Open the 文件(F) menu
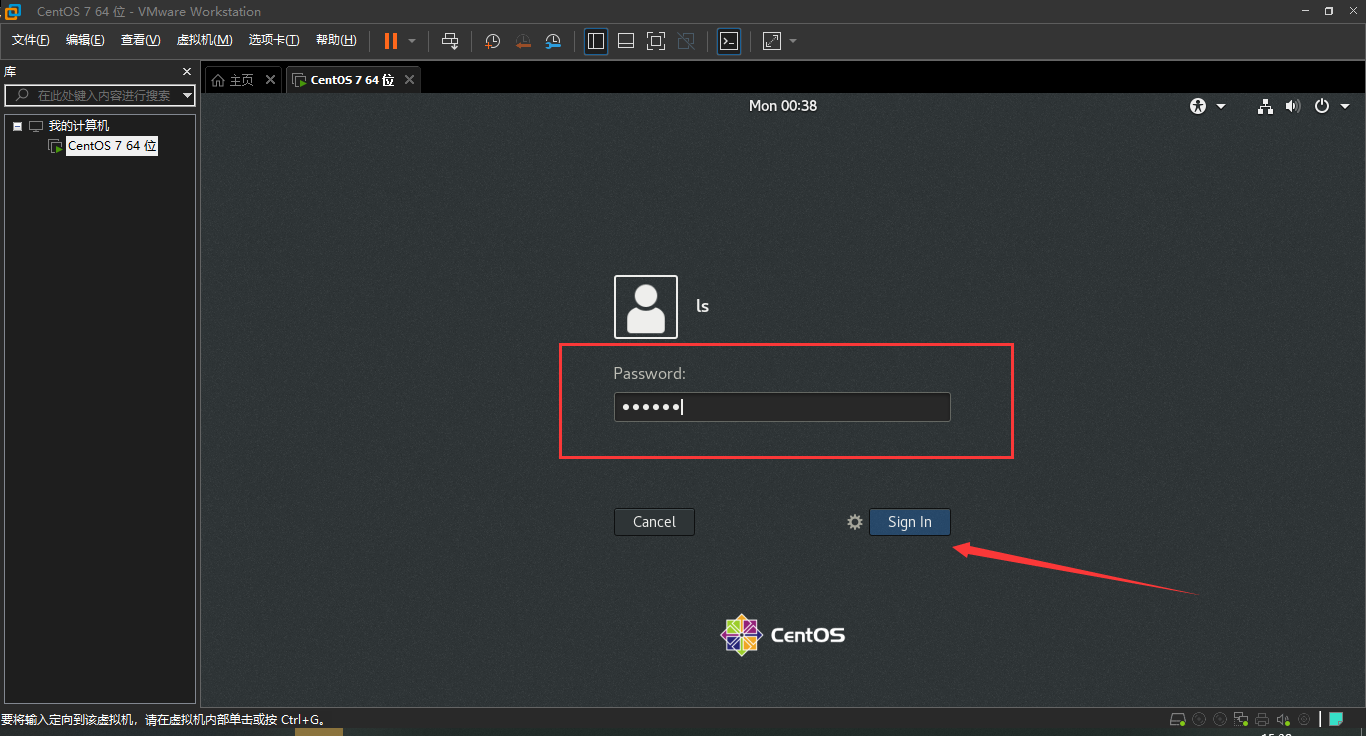This screenshot has width=1366, height=736. (31, 40)
